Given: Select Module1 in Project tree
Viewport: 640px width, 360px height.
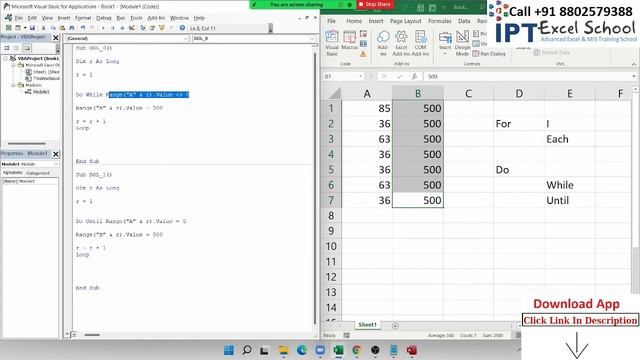Looking at the screenshot, I should [x=41, y=92].
